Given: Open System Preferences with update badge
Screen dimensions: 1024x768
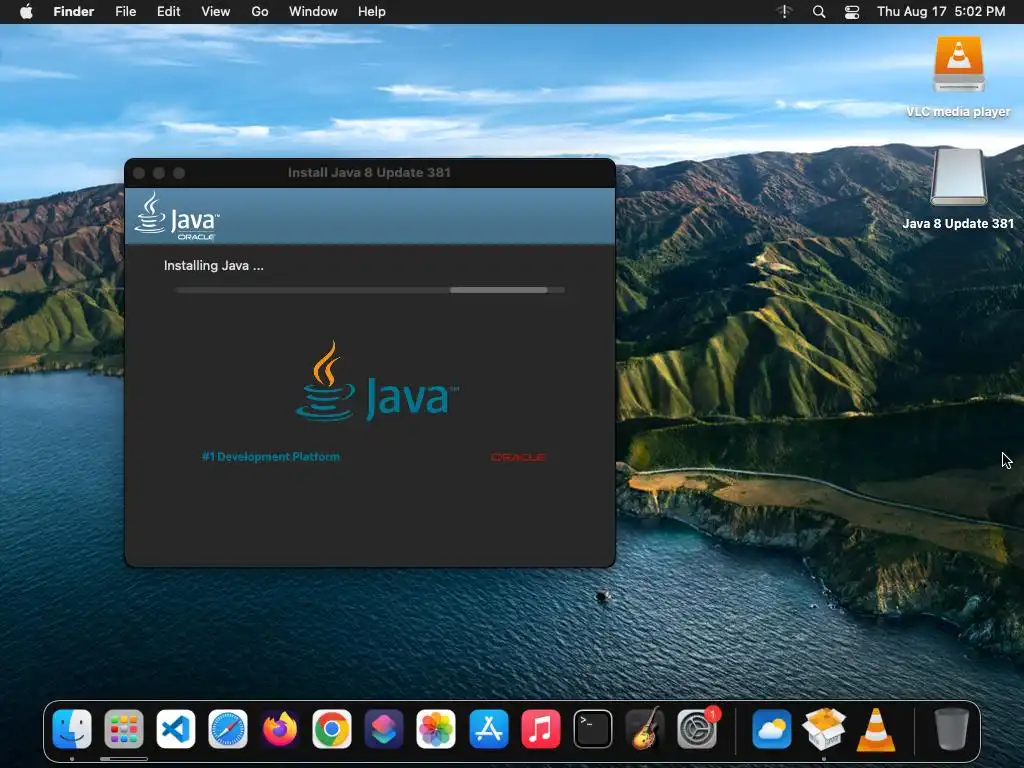Looking at the screenshot, I should (697, 729).
